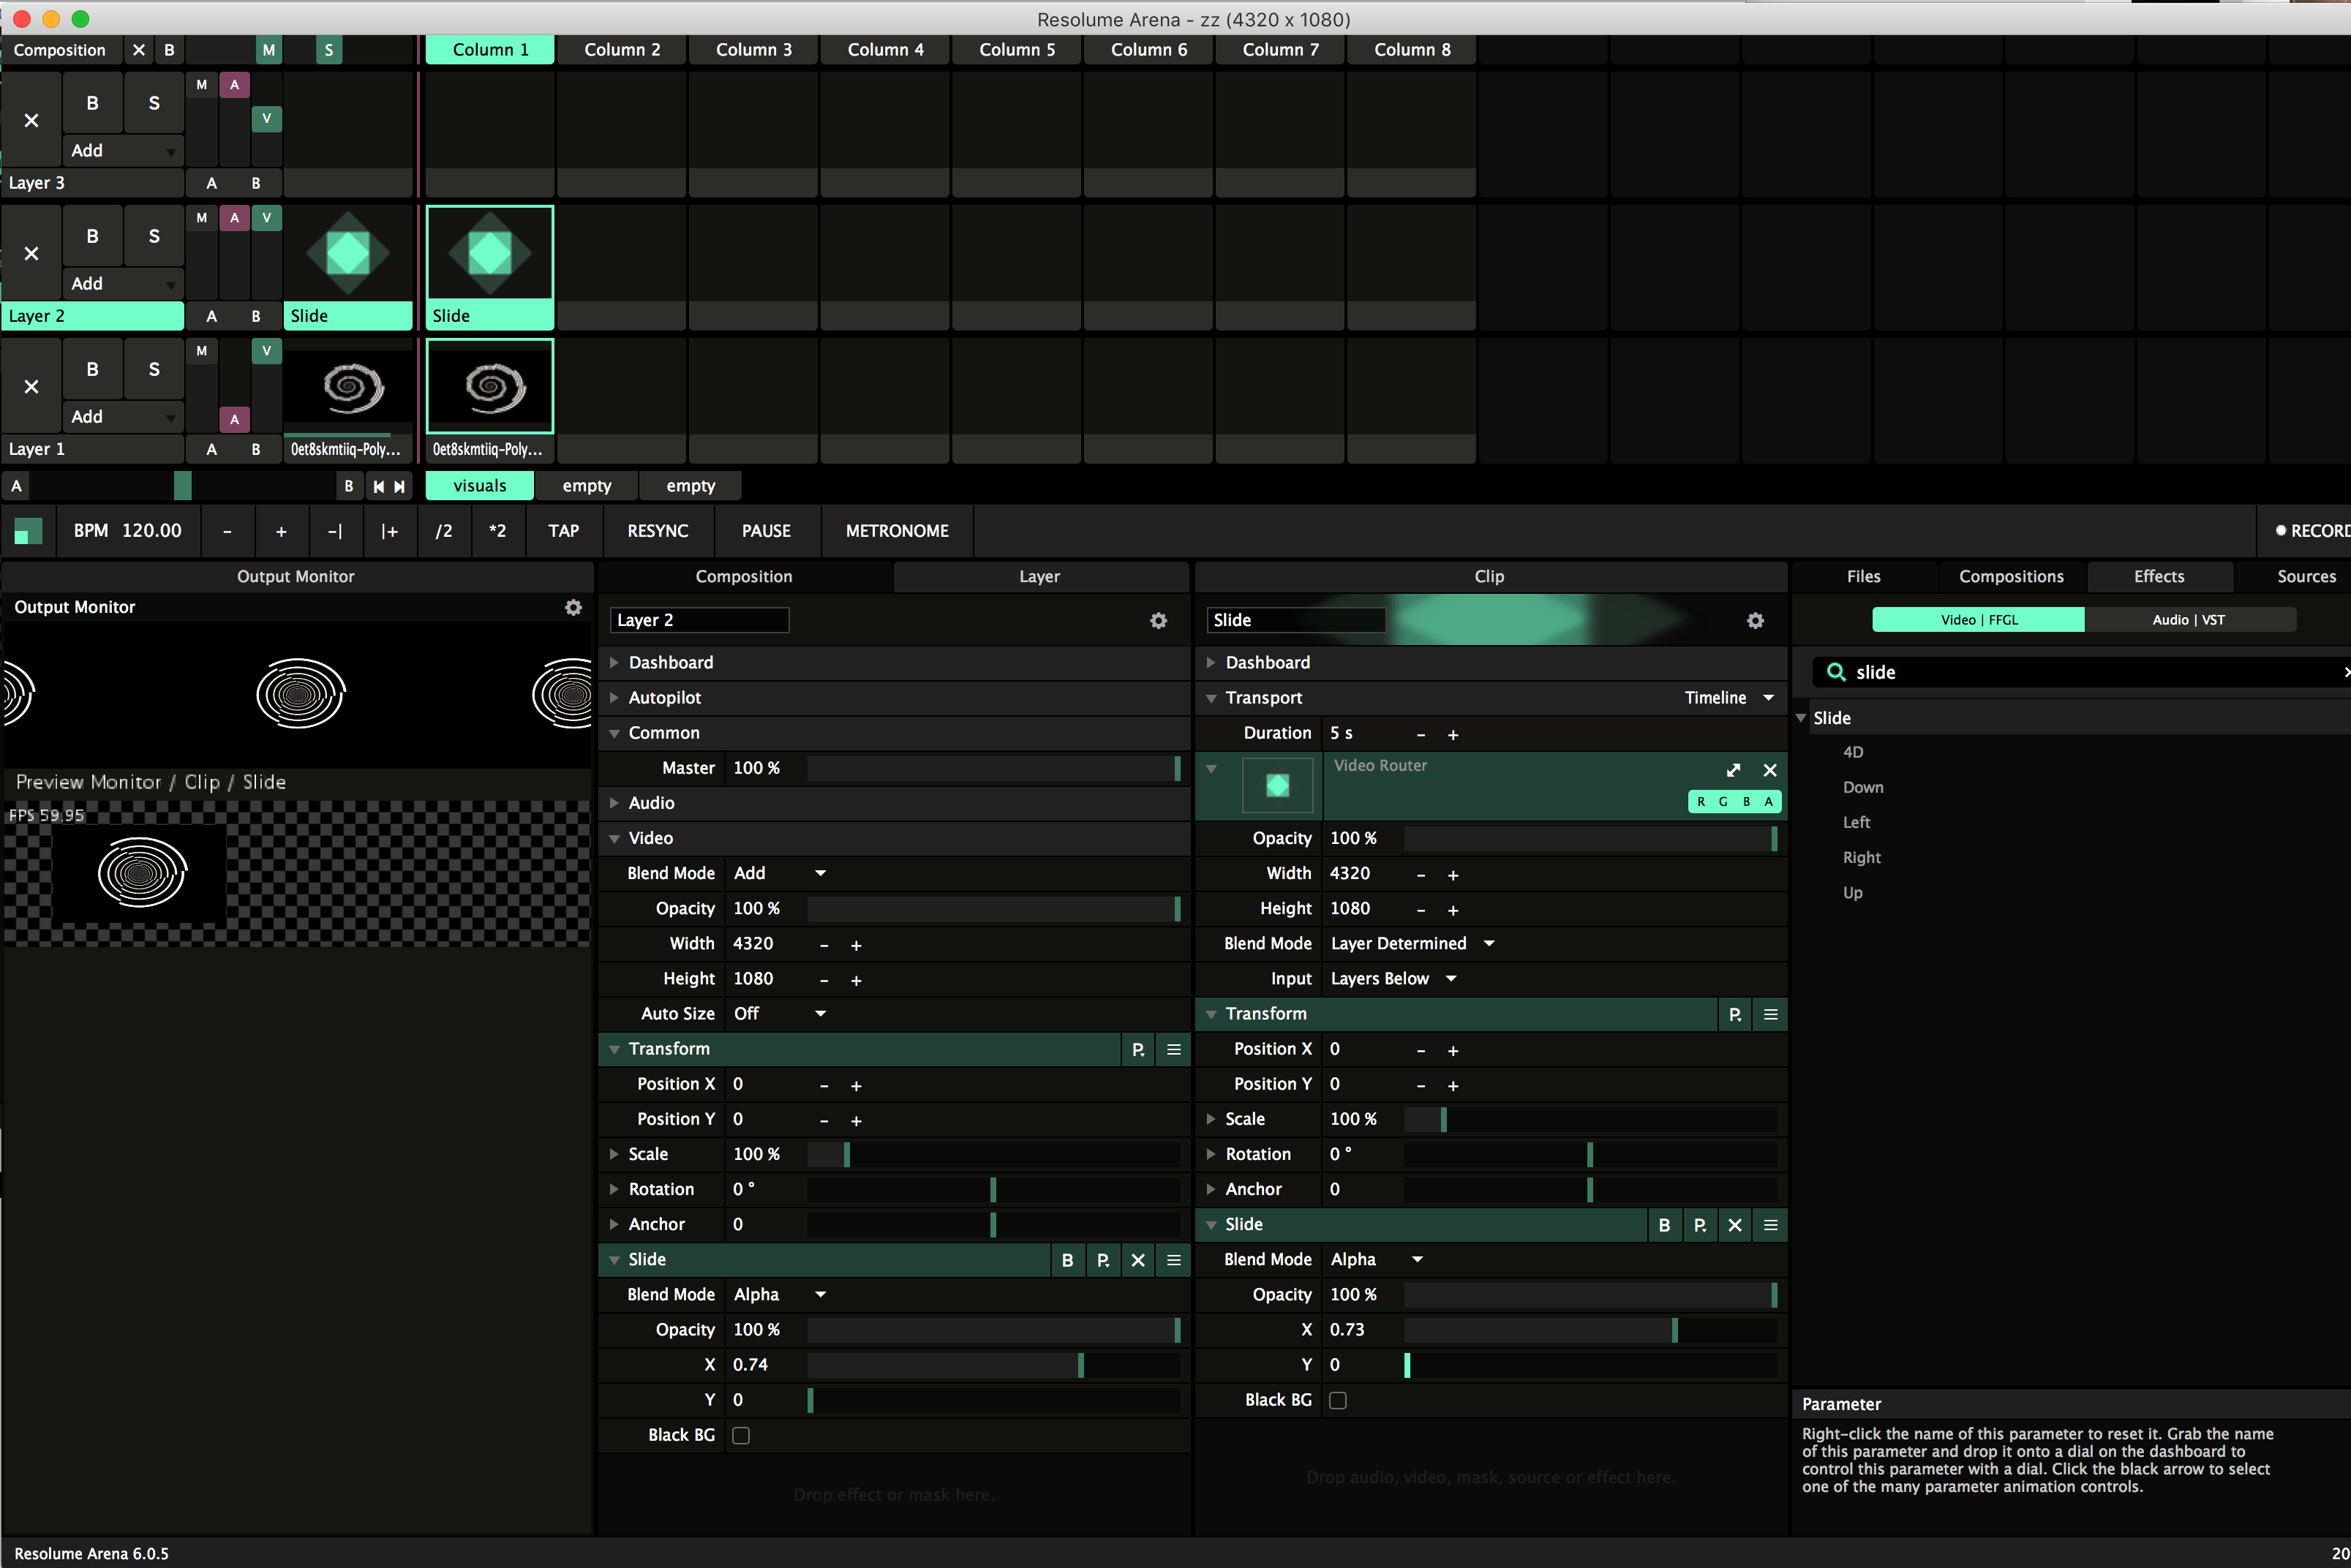Viewport: 2351px width, 1568px height.
Task: Click the search magnifier in Effects
Action: (x=1835, y=672)
